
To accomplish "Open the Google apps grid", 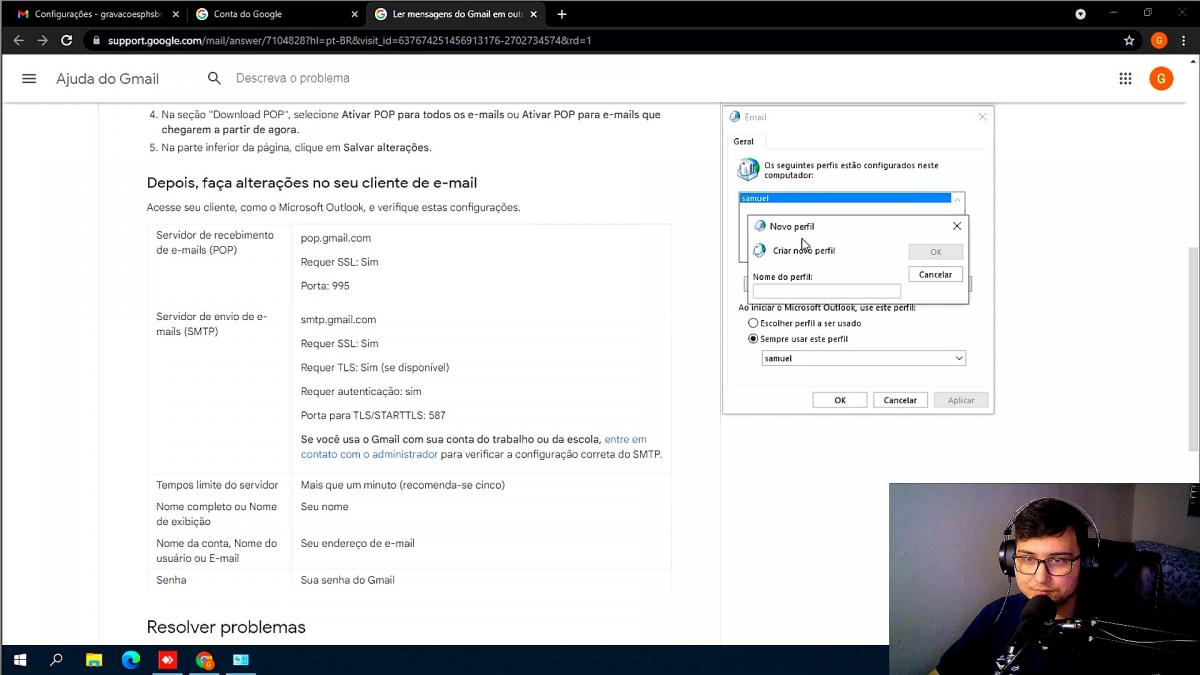I will (x=1125, y=79).
